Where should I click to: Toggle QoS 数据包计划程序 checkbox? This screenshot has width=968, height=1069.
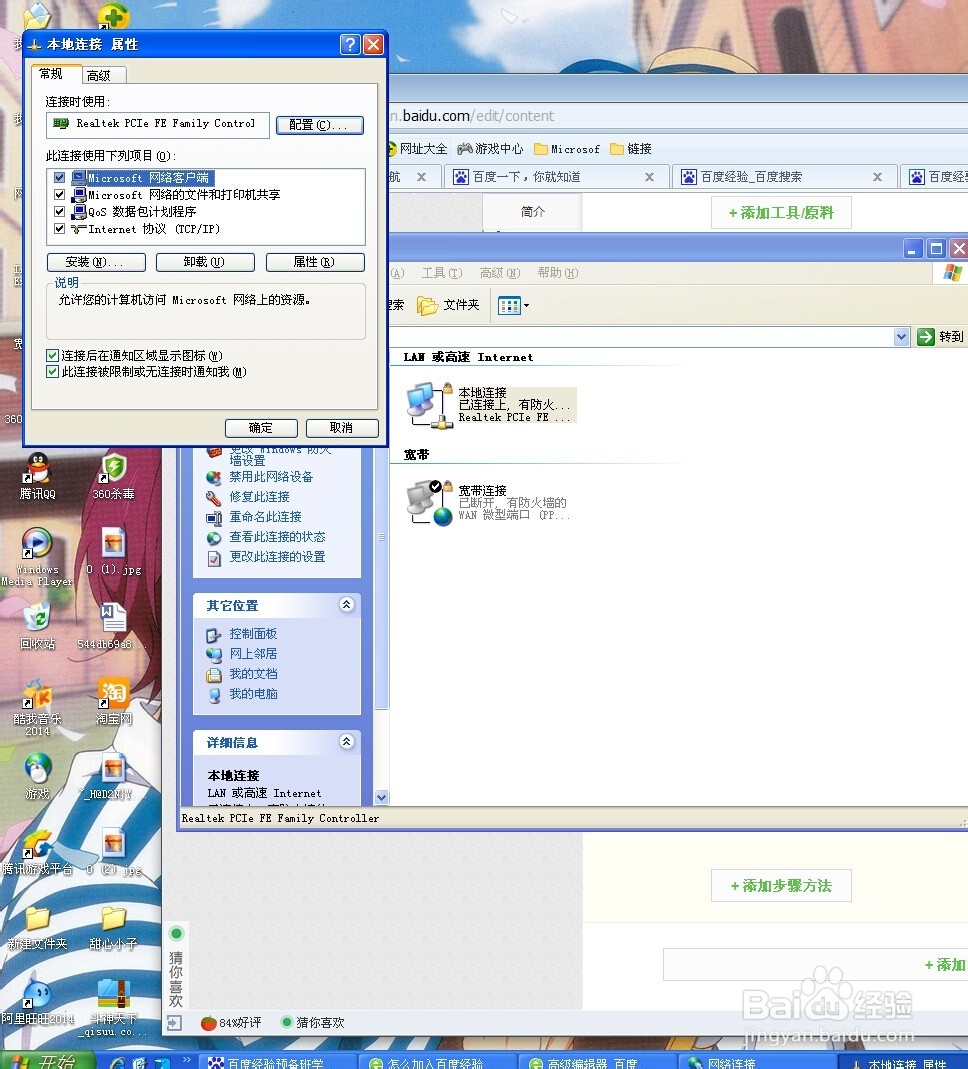click(x=59, y=211)
